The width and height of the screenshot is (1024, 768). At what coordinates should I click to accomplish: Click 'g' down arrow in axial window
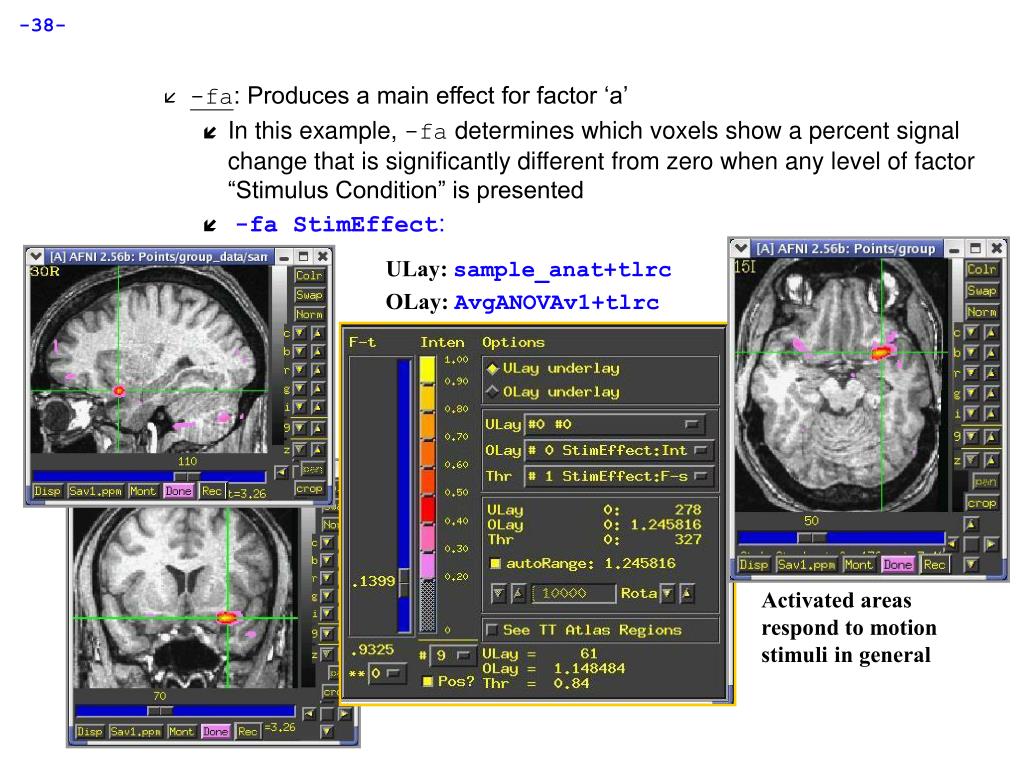click(972, 393)
